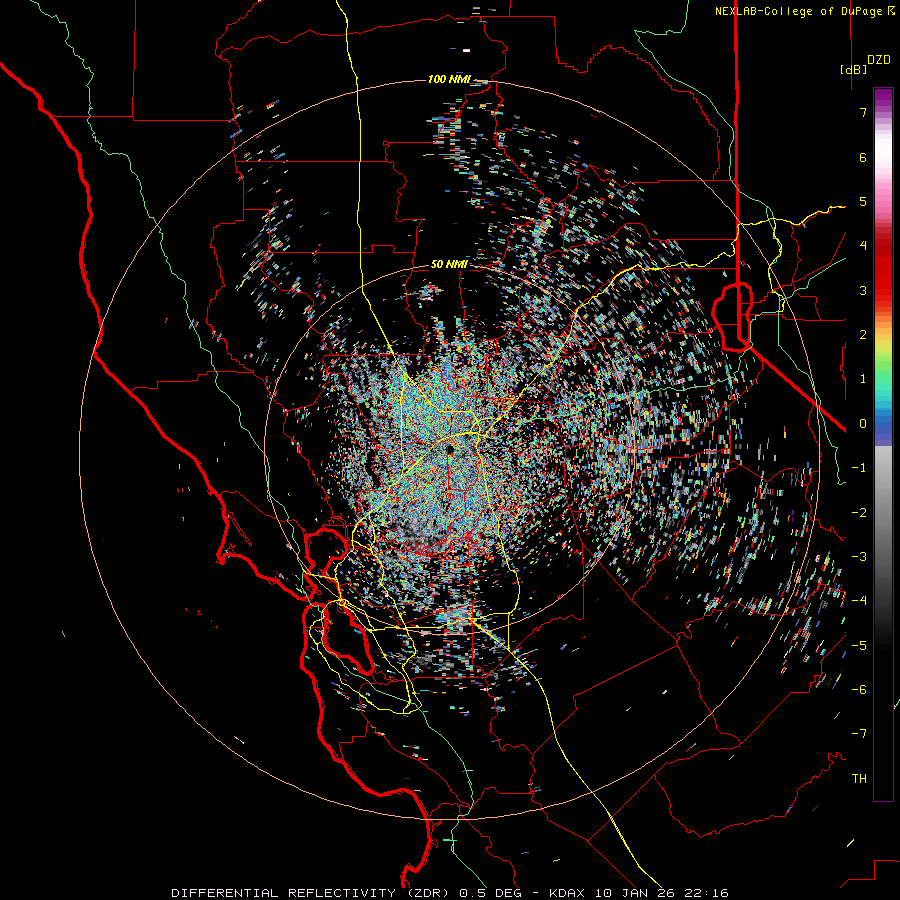Click the "TH" threshold label on the scale

point(859,778)
